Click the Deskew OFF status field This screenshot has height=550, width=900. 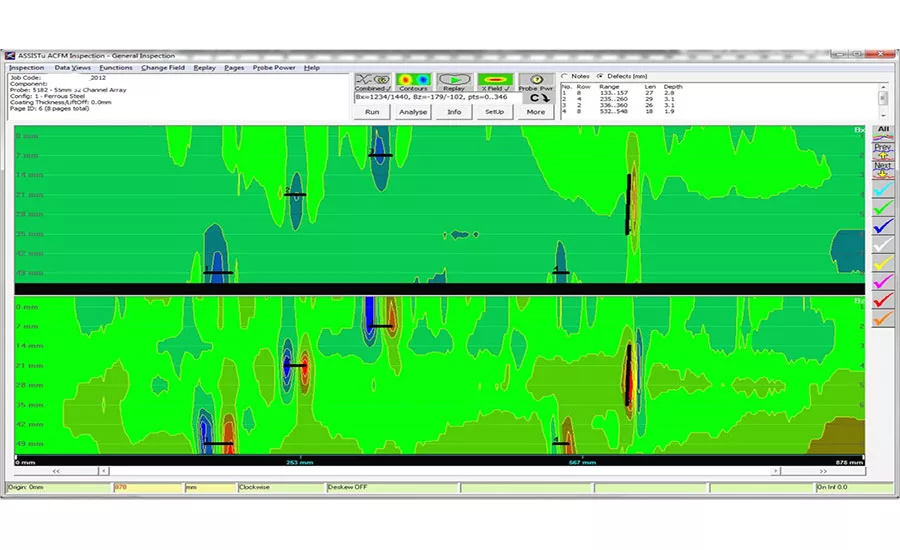click(393, 487)
